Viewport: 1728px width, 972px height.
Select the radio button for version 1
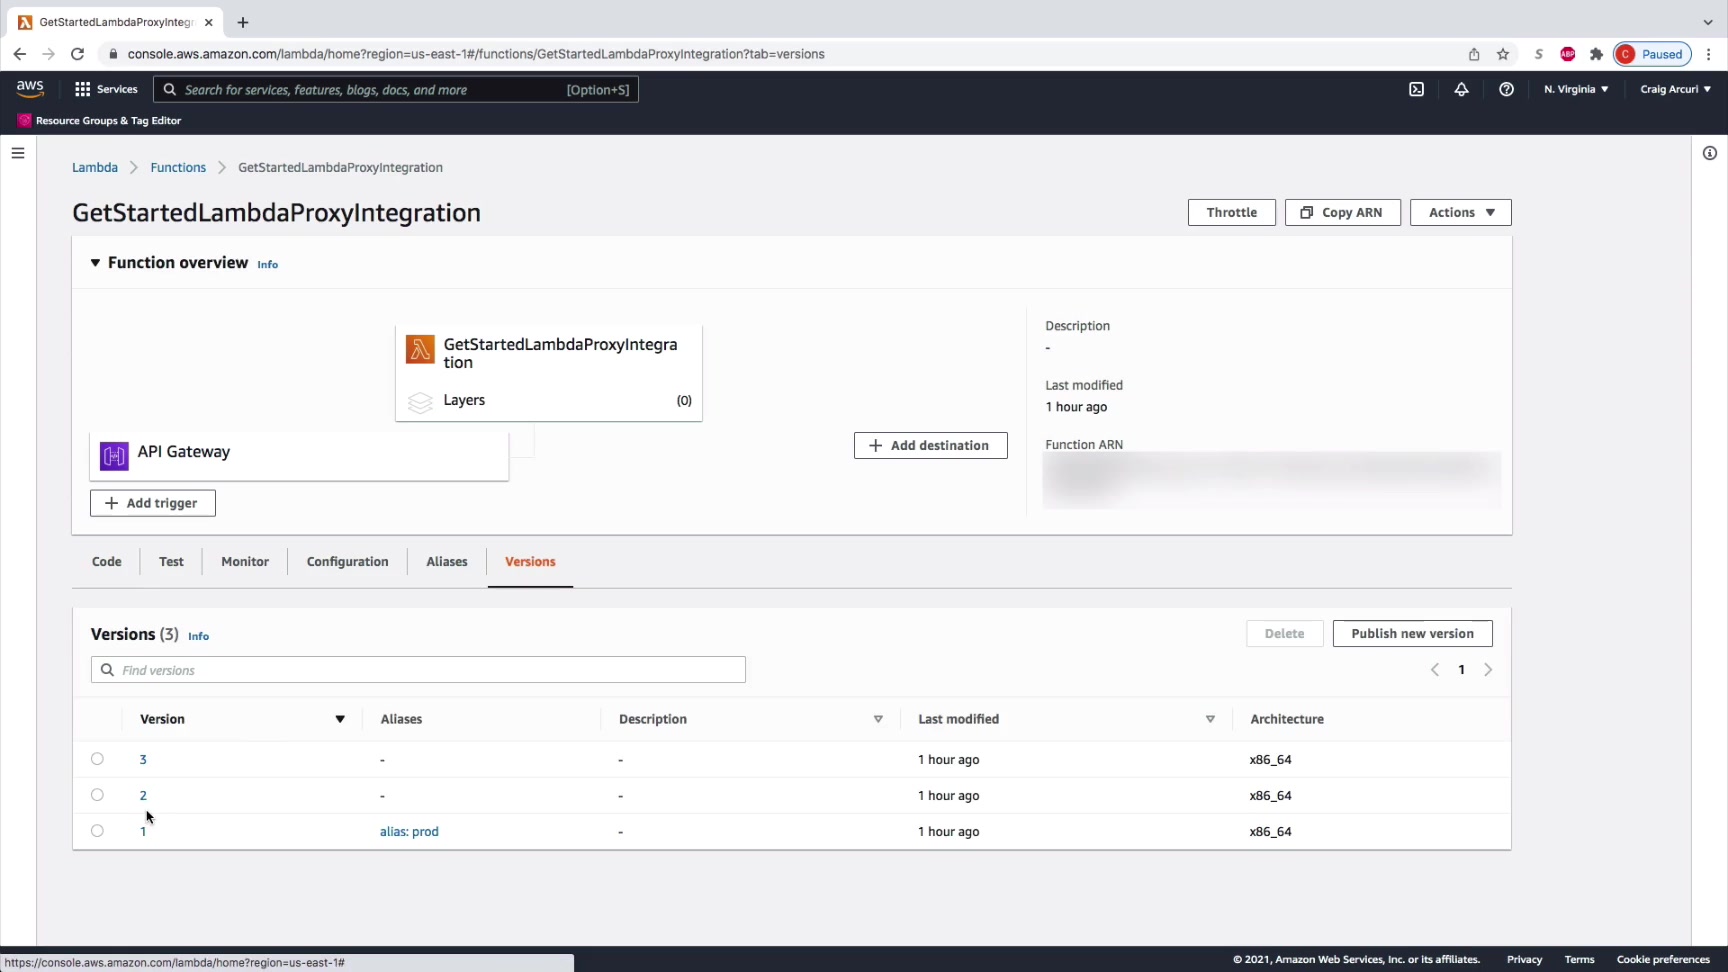click(x=97, y=831)
